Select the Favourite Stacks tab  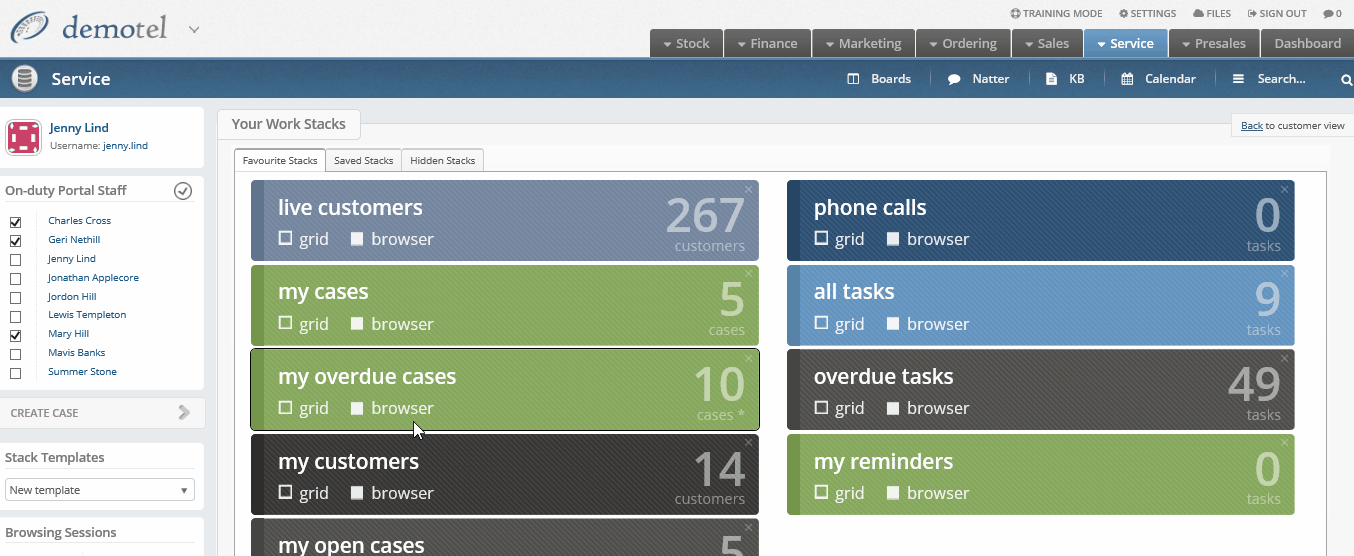coord(280,160)
